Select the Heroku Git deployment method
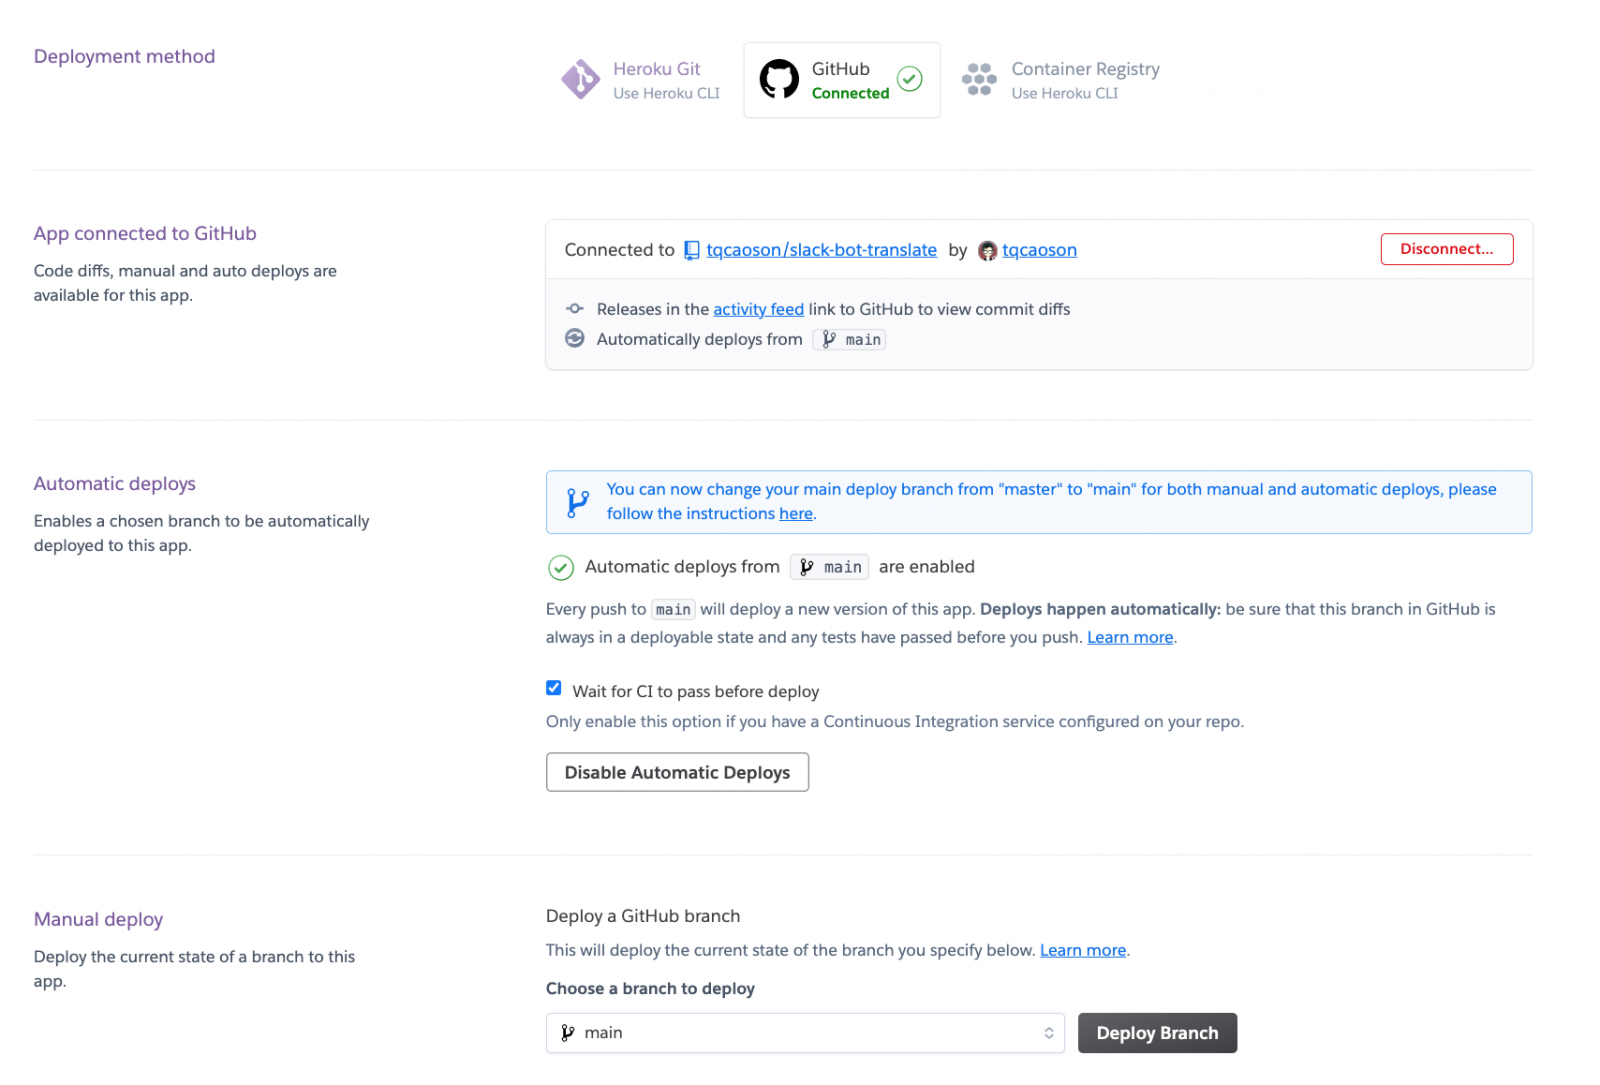 pos(641,80)
